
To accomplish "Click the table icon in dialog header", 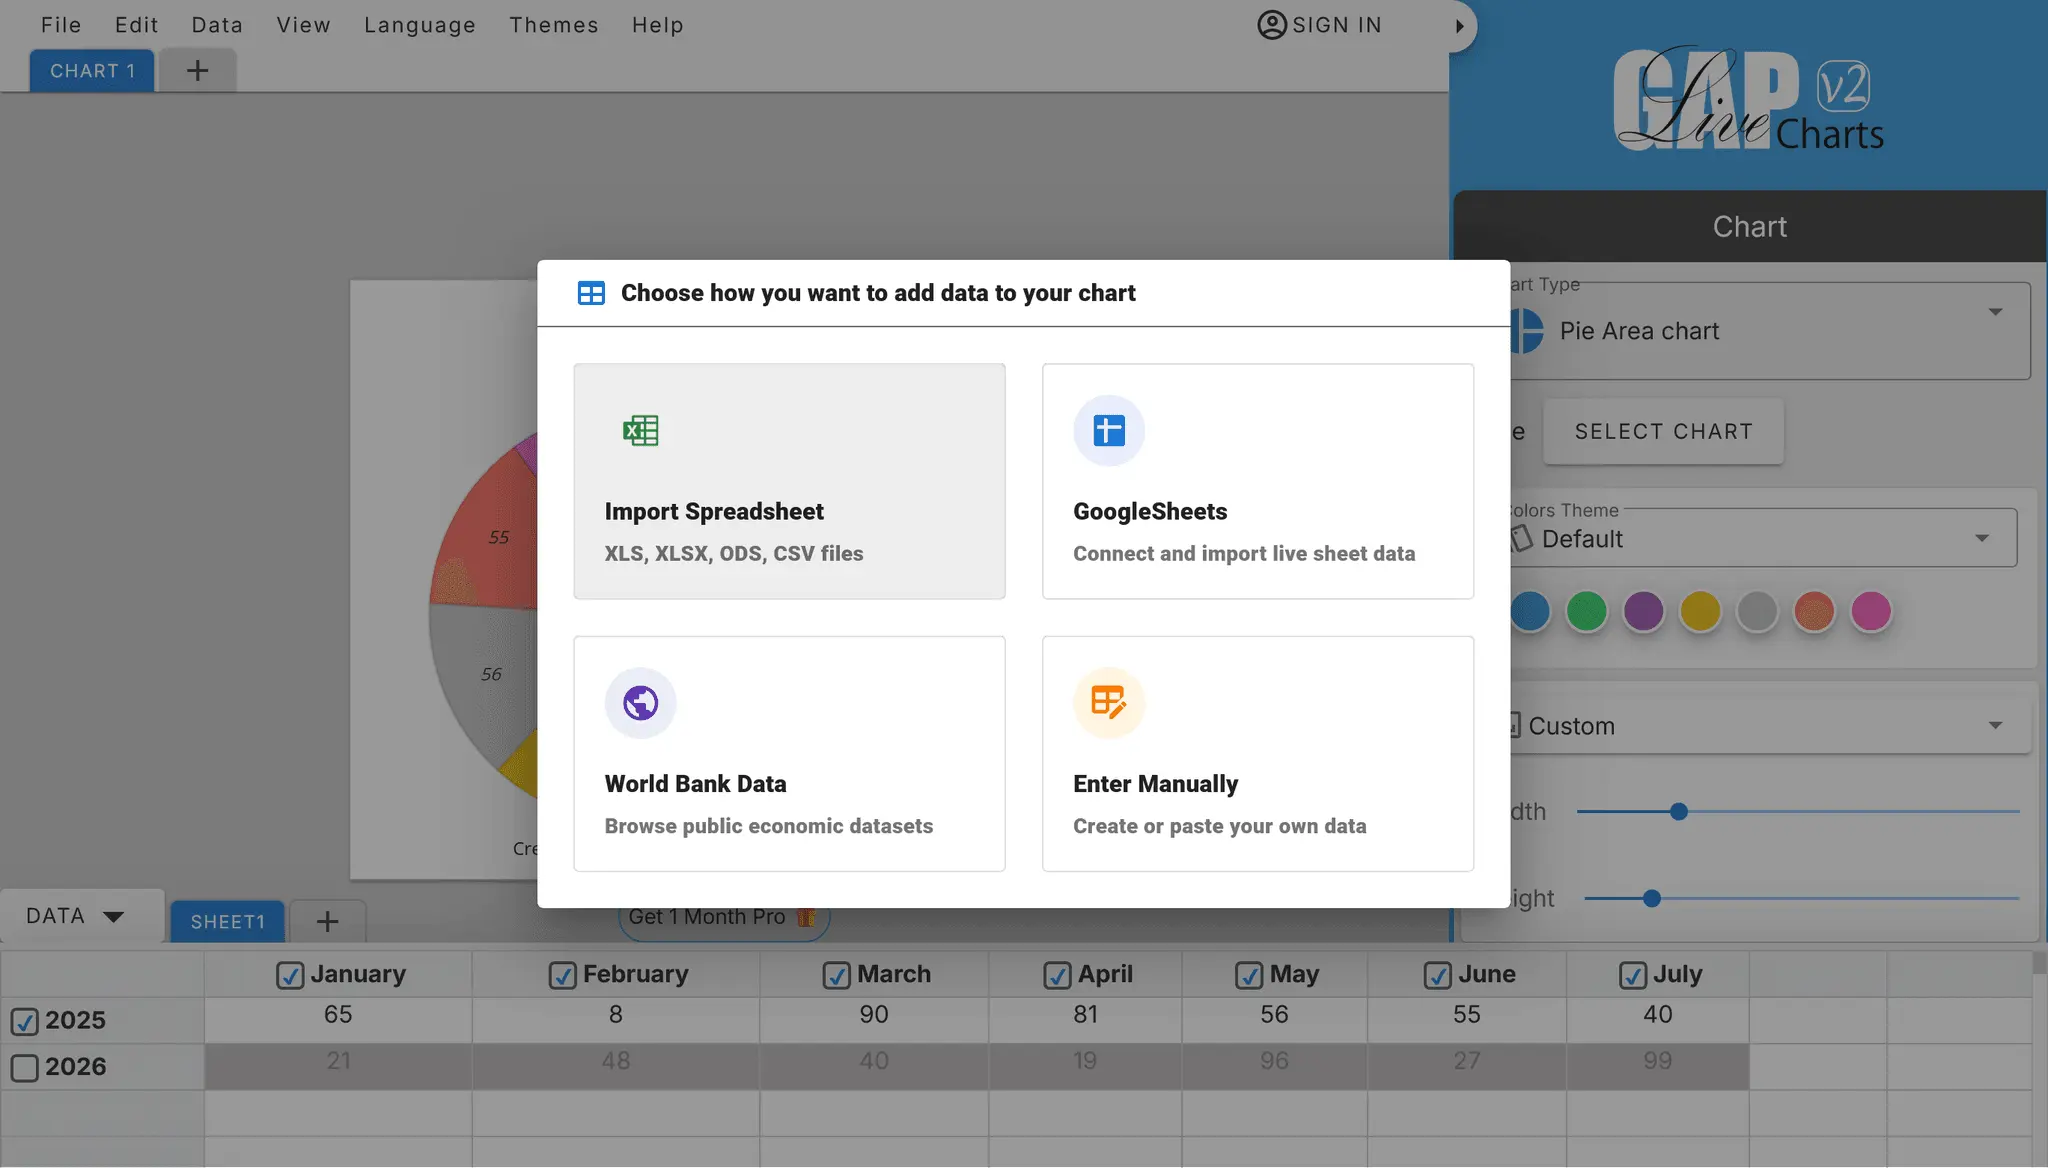I will click(591, 293).
